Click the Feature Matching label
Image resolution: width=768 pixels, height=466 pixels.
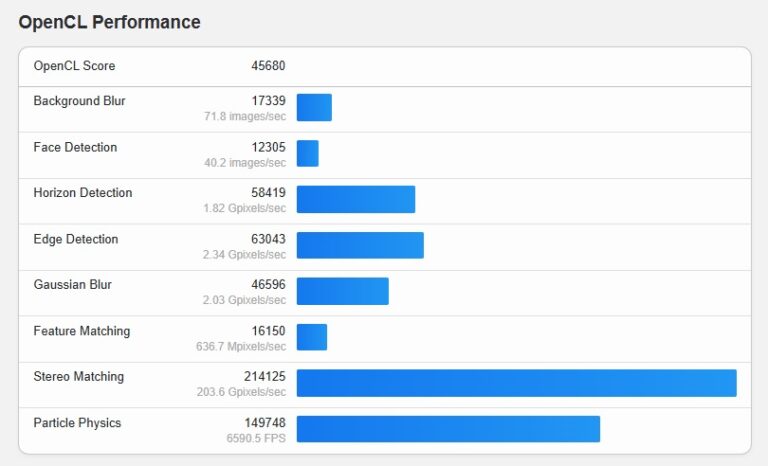pyautogui.click(x=81, y=331)
